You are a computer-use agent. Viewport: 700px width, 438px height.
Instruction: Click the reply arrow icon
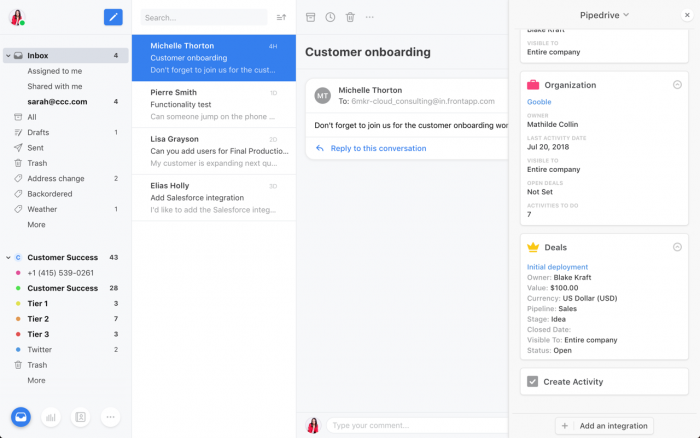(320, 148)
